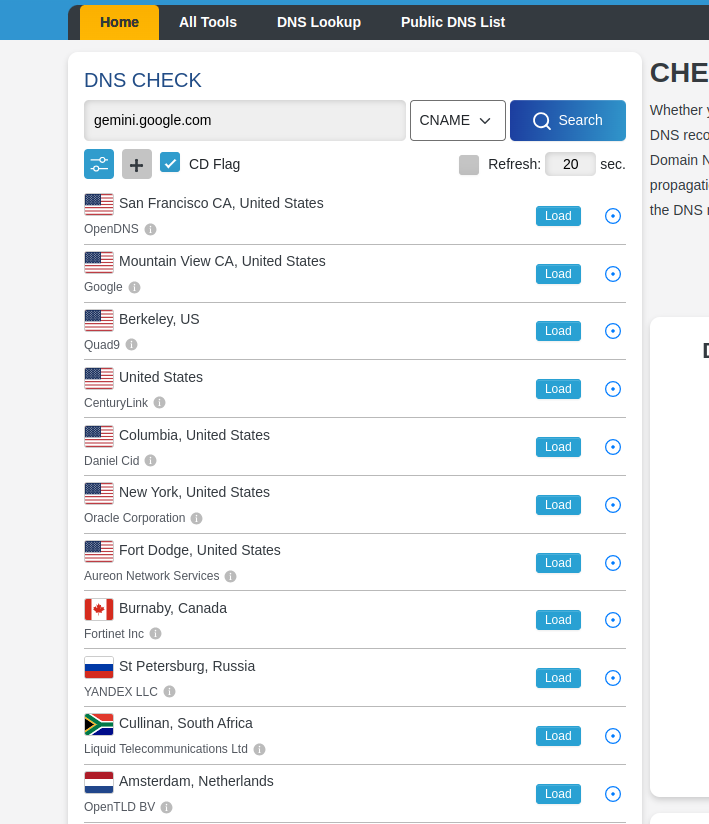
Task: Click the gemini.google.com domain input field
Action: click(x=245, y=120)
